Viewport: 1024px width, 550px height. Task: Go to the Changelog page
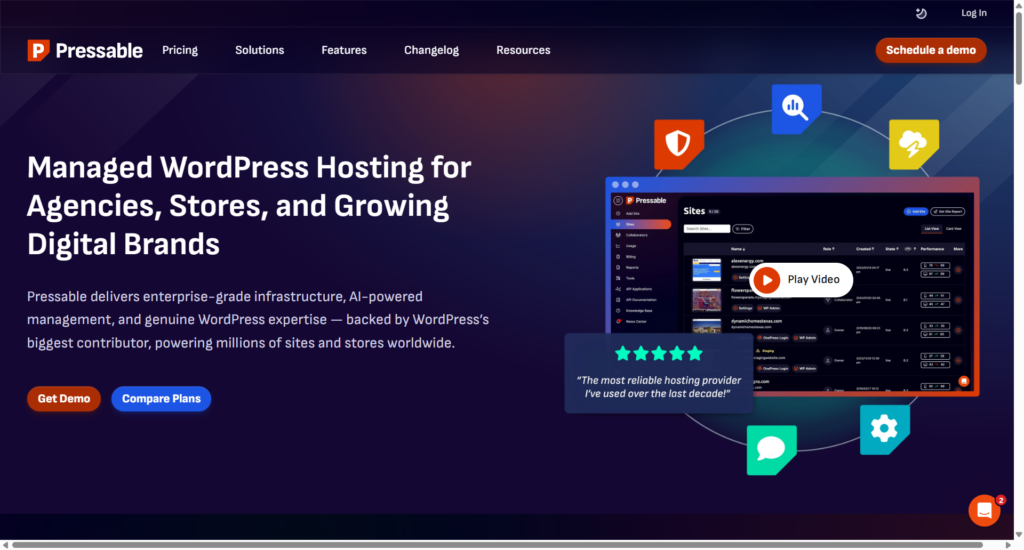(x=432, y=50)
